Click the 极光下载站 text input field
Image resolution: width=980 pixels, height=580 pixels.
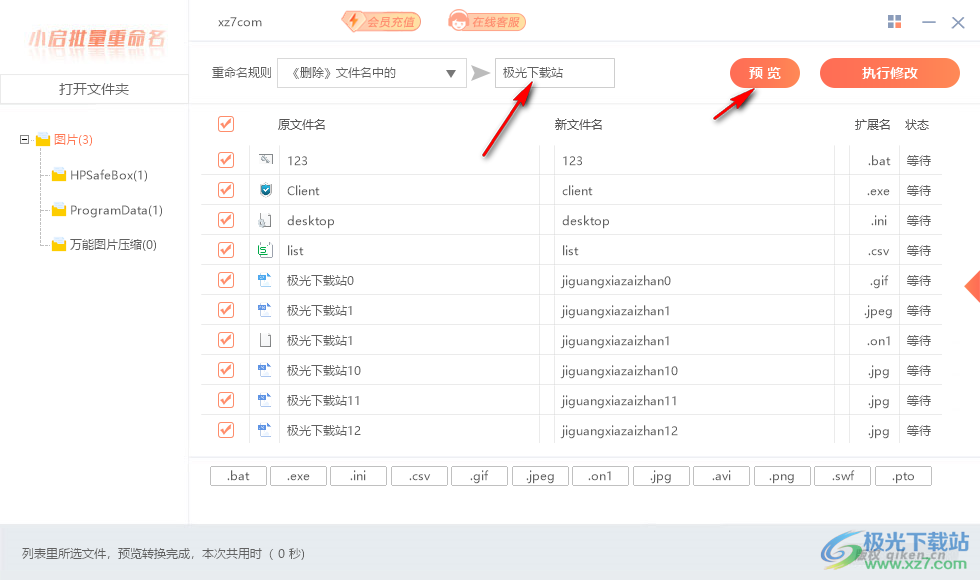click(555, 73)
